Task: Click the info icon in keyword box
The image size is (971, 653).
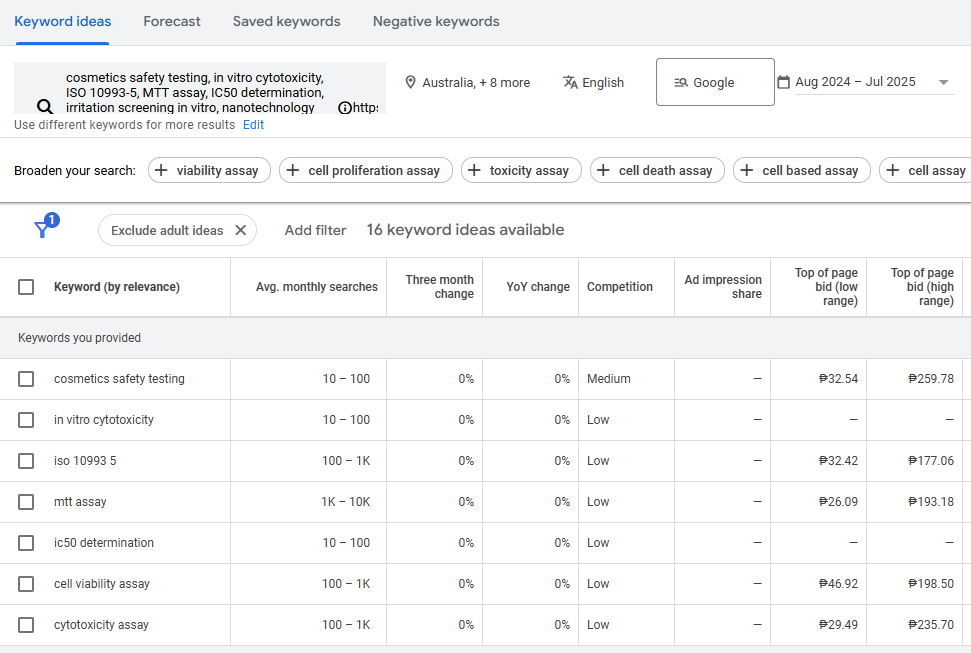Action: (344, 107)
